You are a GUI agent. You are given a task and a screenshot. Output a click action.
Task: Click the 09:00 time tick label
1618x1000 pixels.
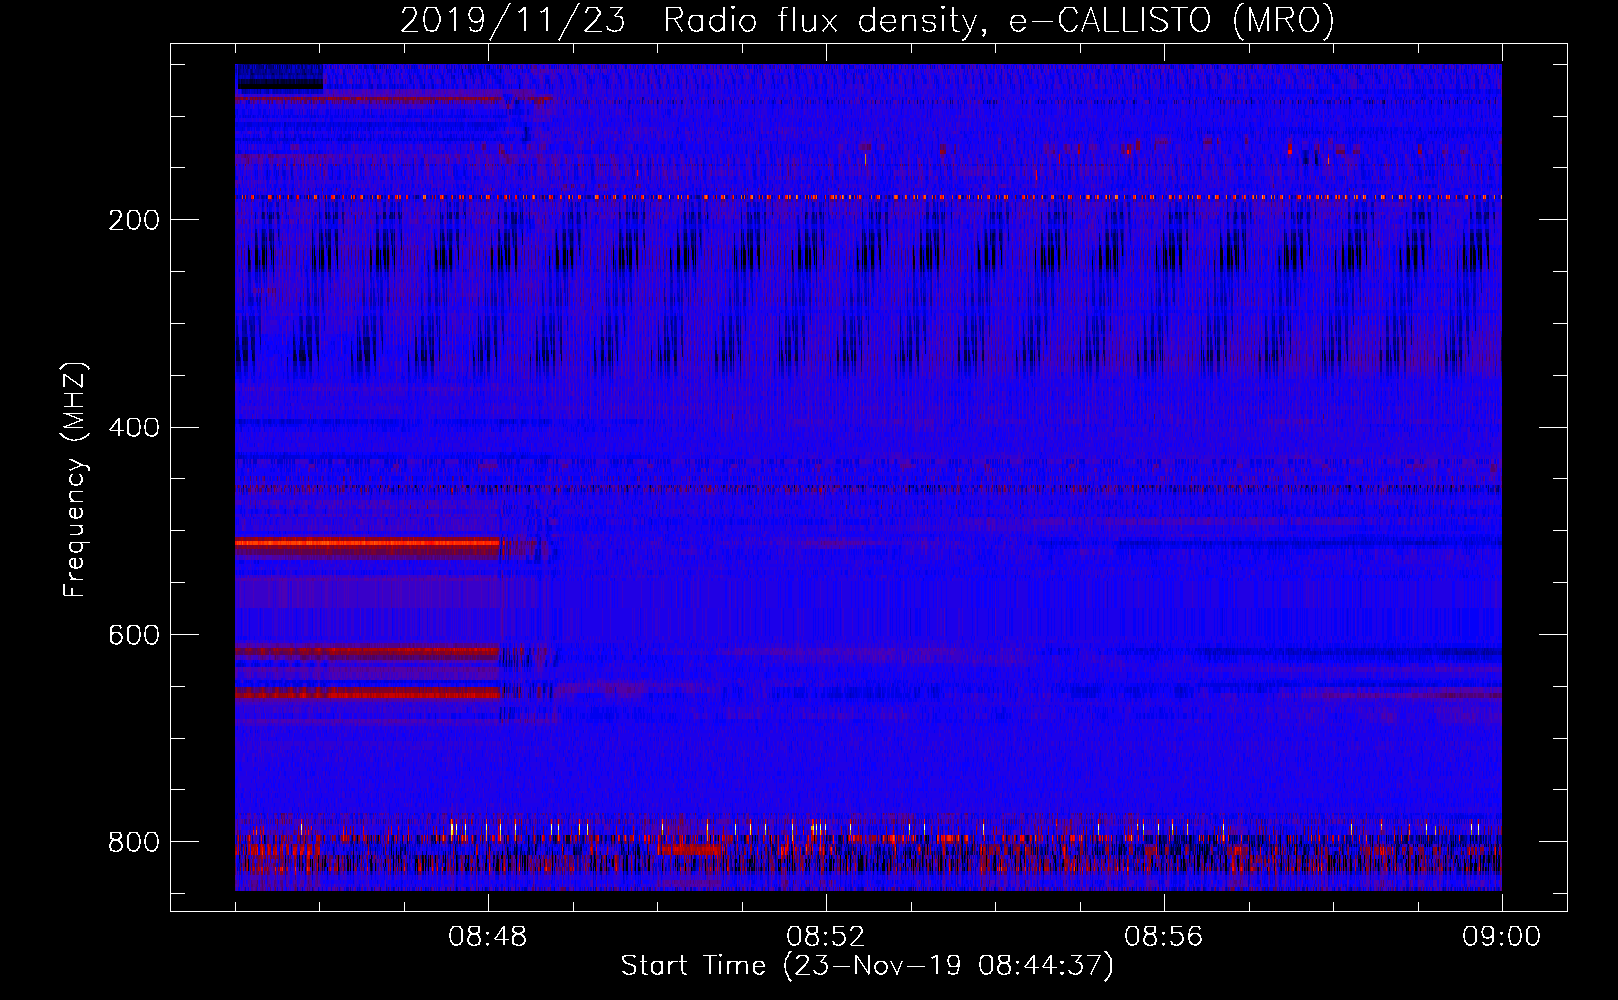point(1502,937)
